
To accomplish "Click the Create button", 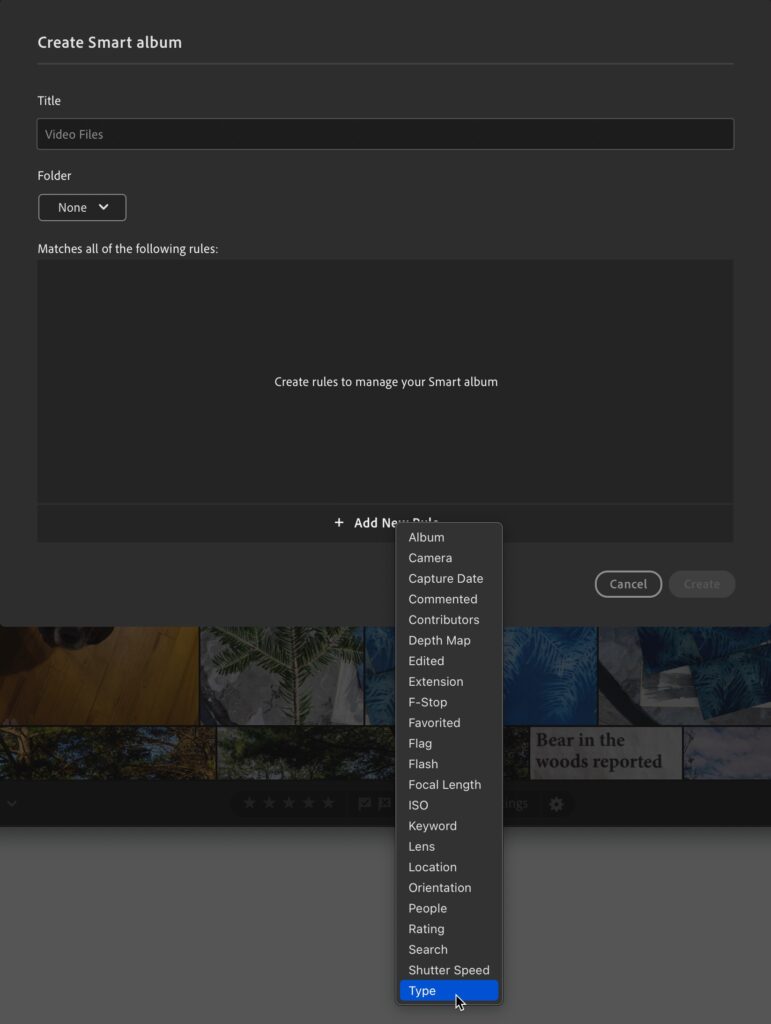I will [702, 584].
